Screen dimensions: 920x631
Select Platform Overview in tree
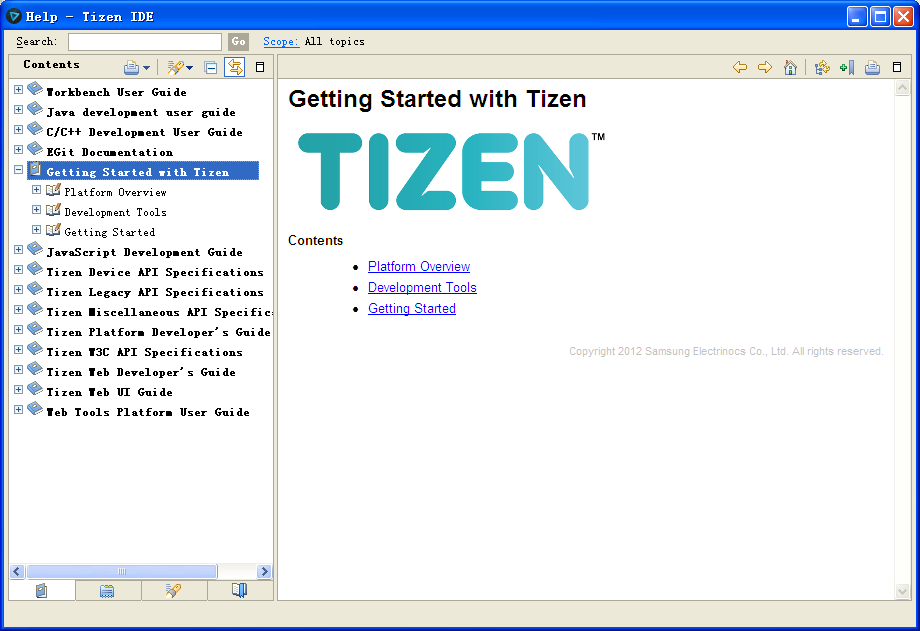tap(115, 192)
